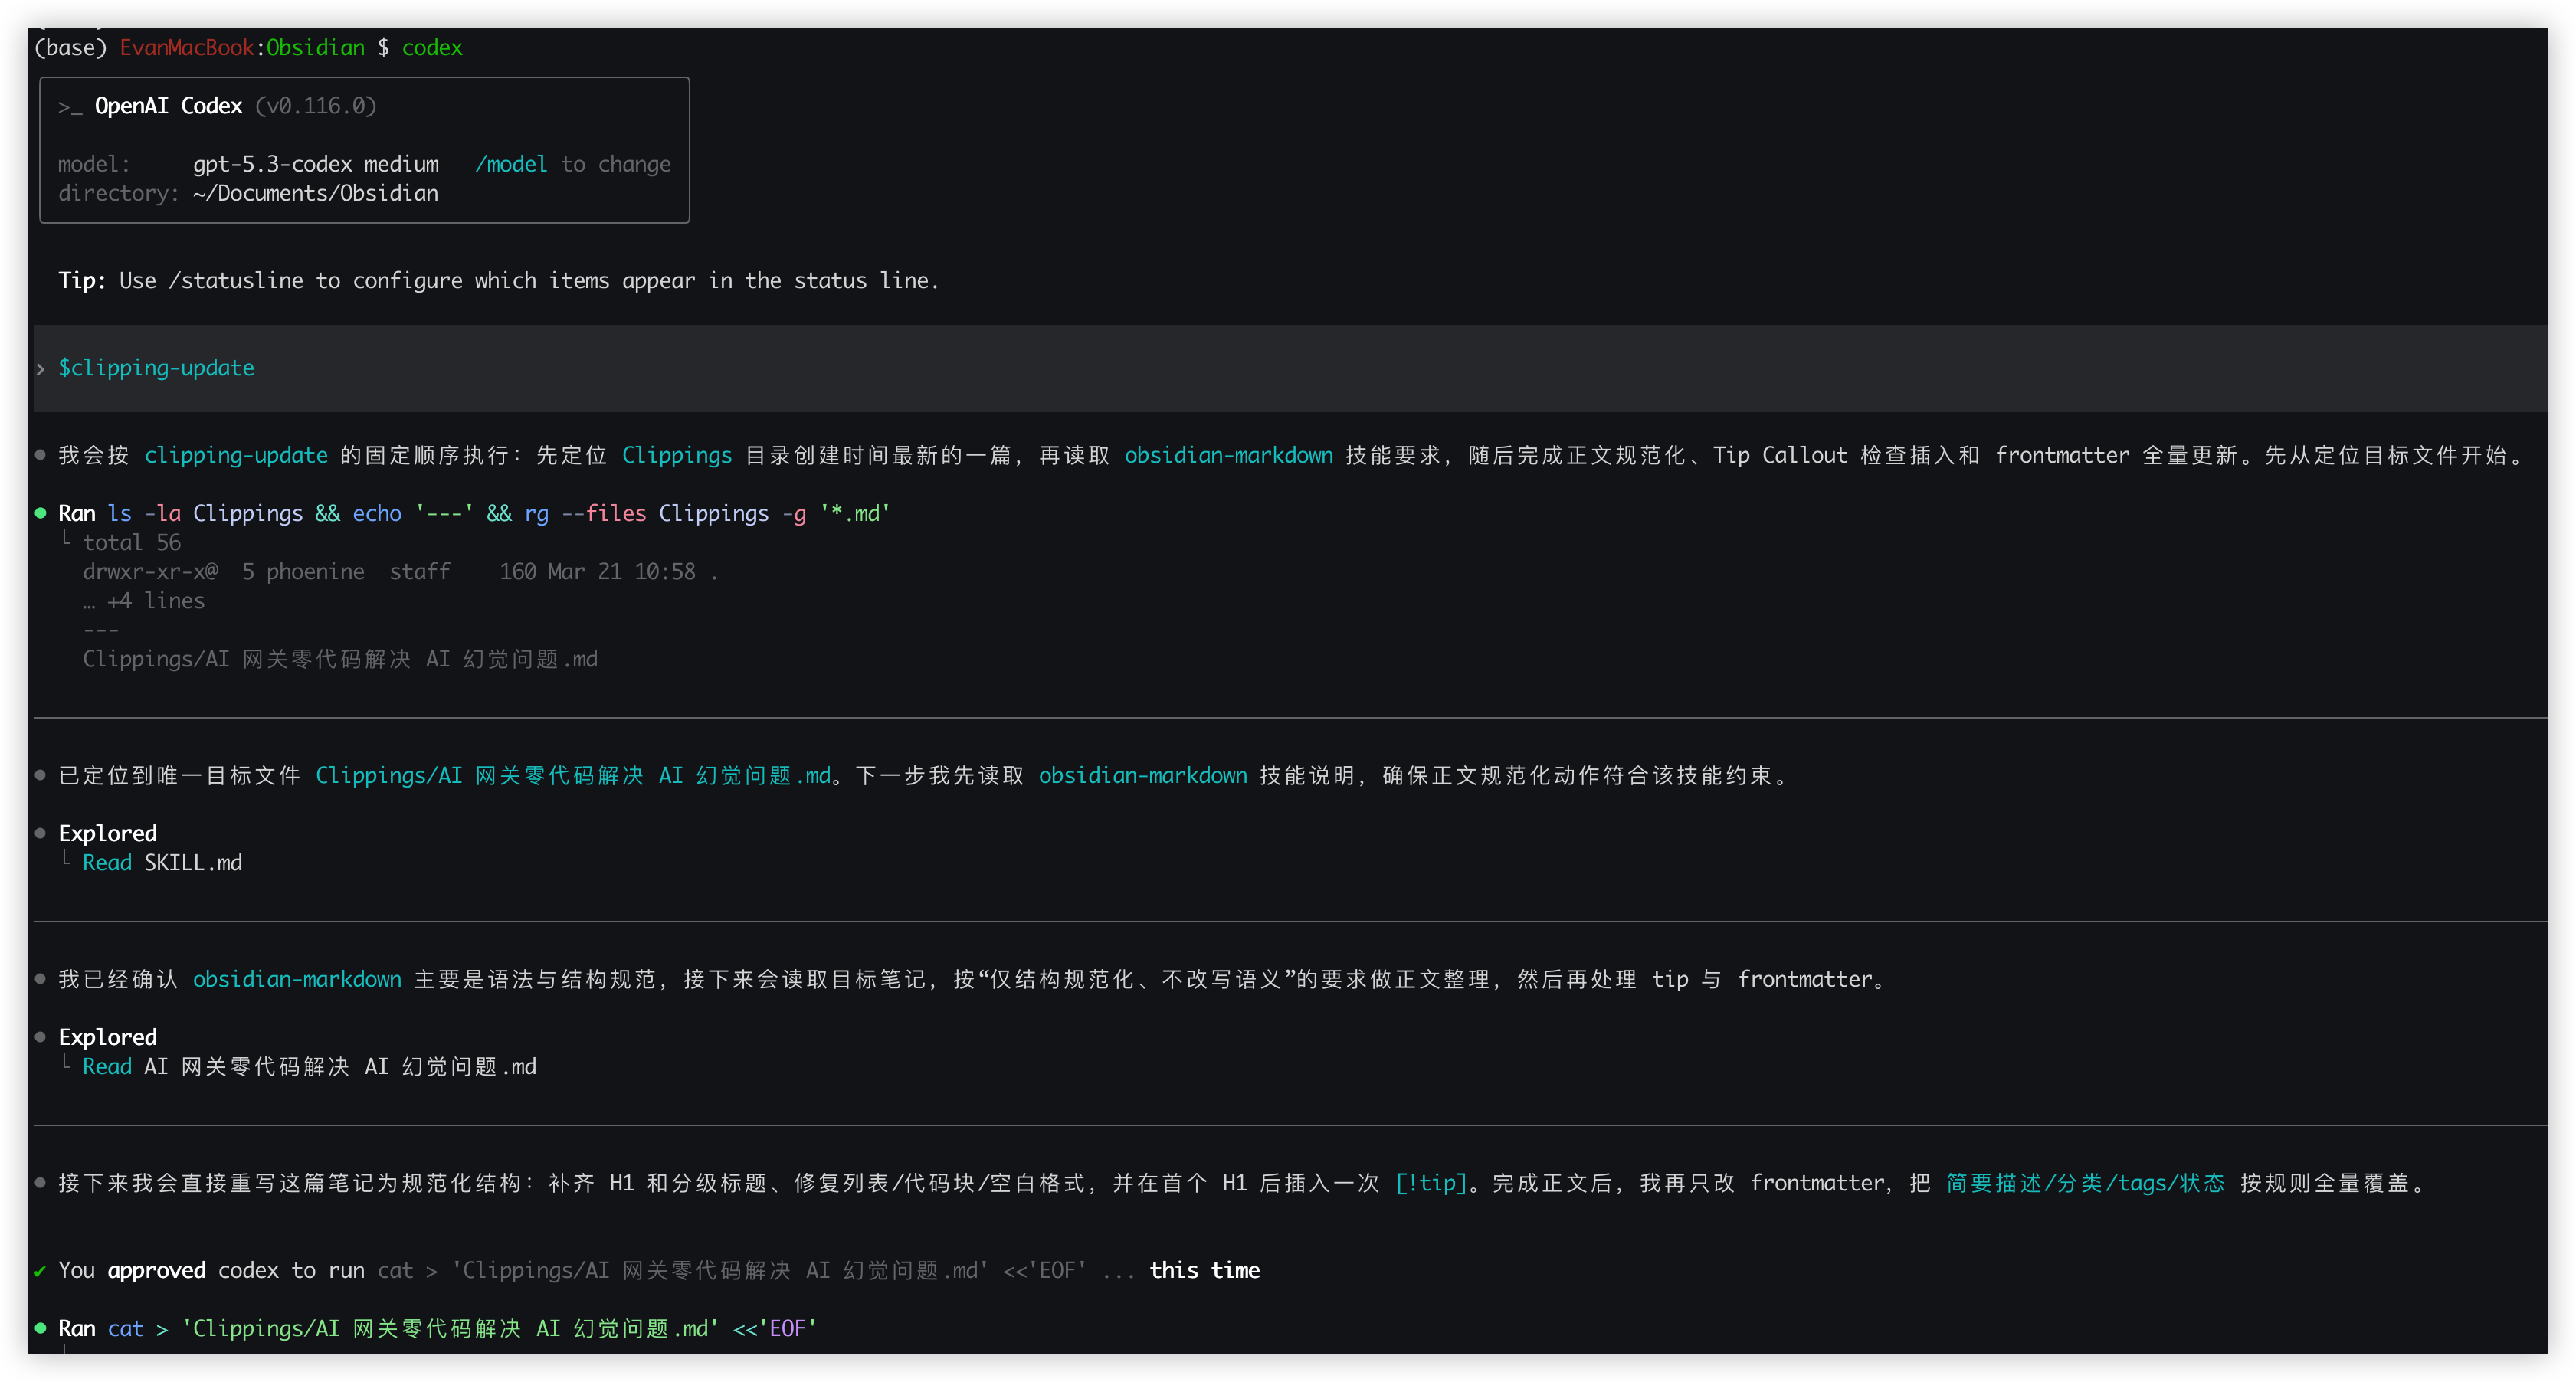Image resolution: width=2576 pixels, height=1382 pixels.
Task: Click the 简要描述/分类/tags/状态 highlighted text
Action: point(2085,1183)
